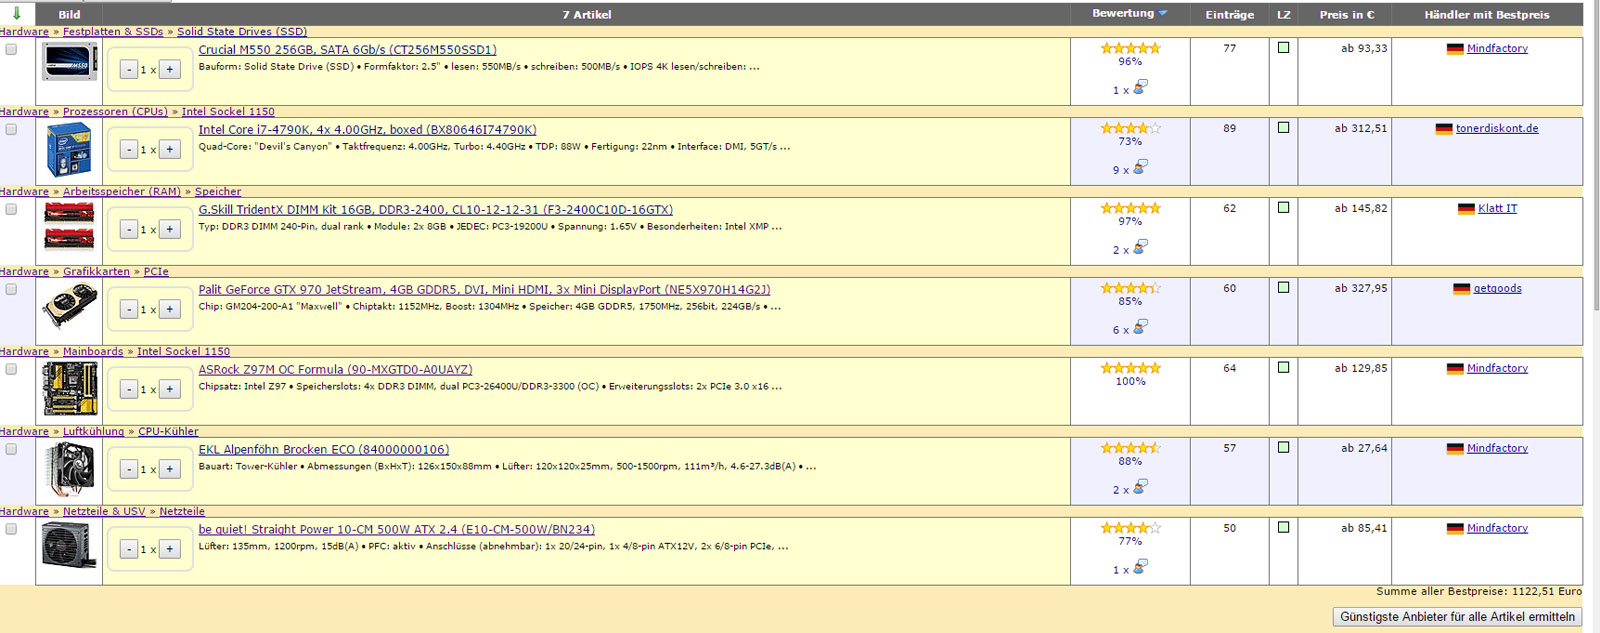Open EKL Alpenföhn Brocken ECO link
Screen dimensions: 1600x633
coord(324,450)
